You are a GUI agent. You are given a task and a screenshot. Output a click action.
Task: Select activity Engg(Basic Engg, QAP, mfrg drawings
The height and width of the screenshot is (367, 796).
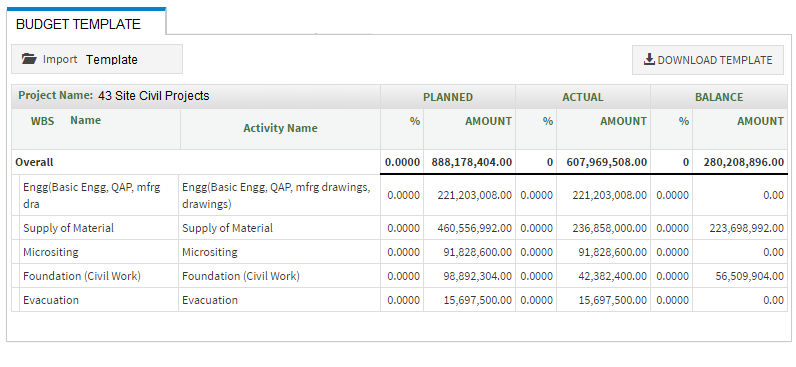coord(276,195)
